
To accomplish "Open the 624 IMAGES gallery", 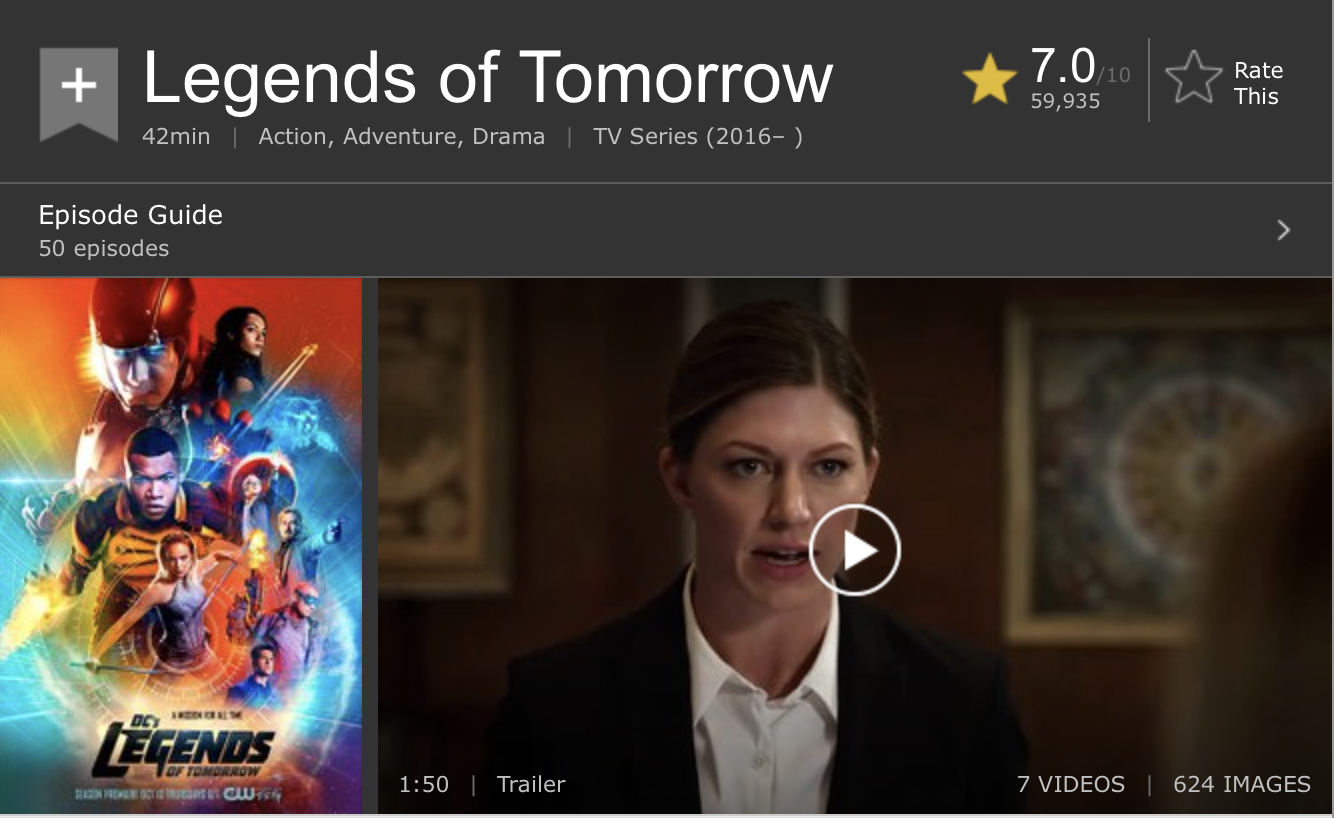I will [1242, 785].
